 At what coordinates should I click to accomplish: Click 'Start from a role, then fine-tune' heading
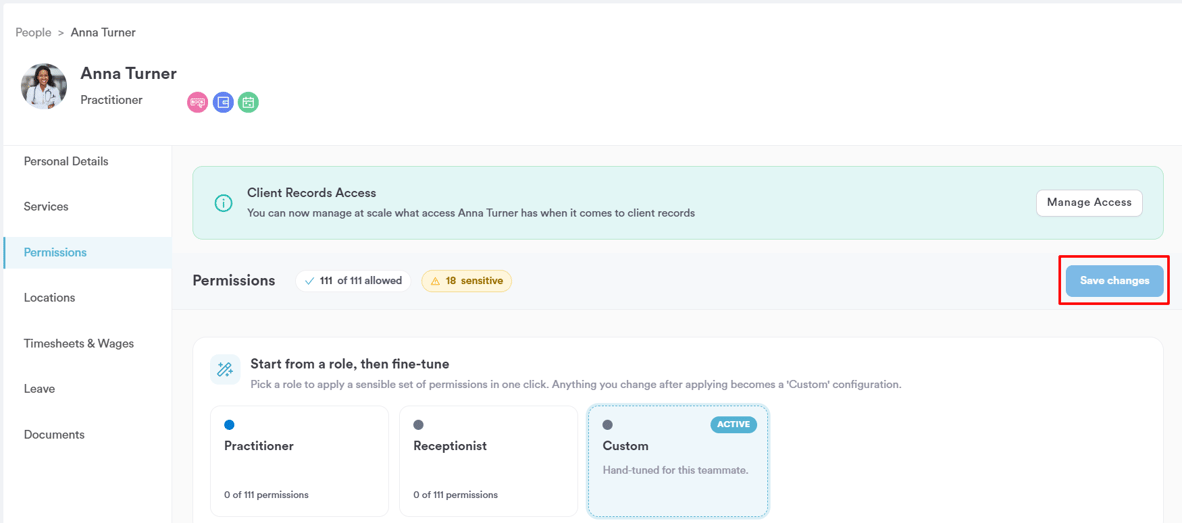pos(350,364)
